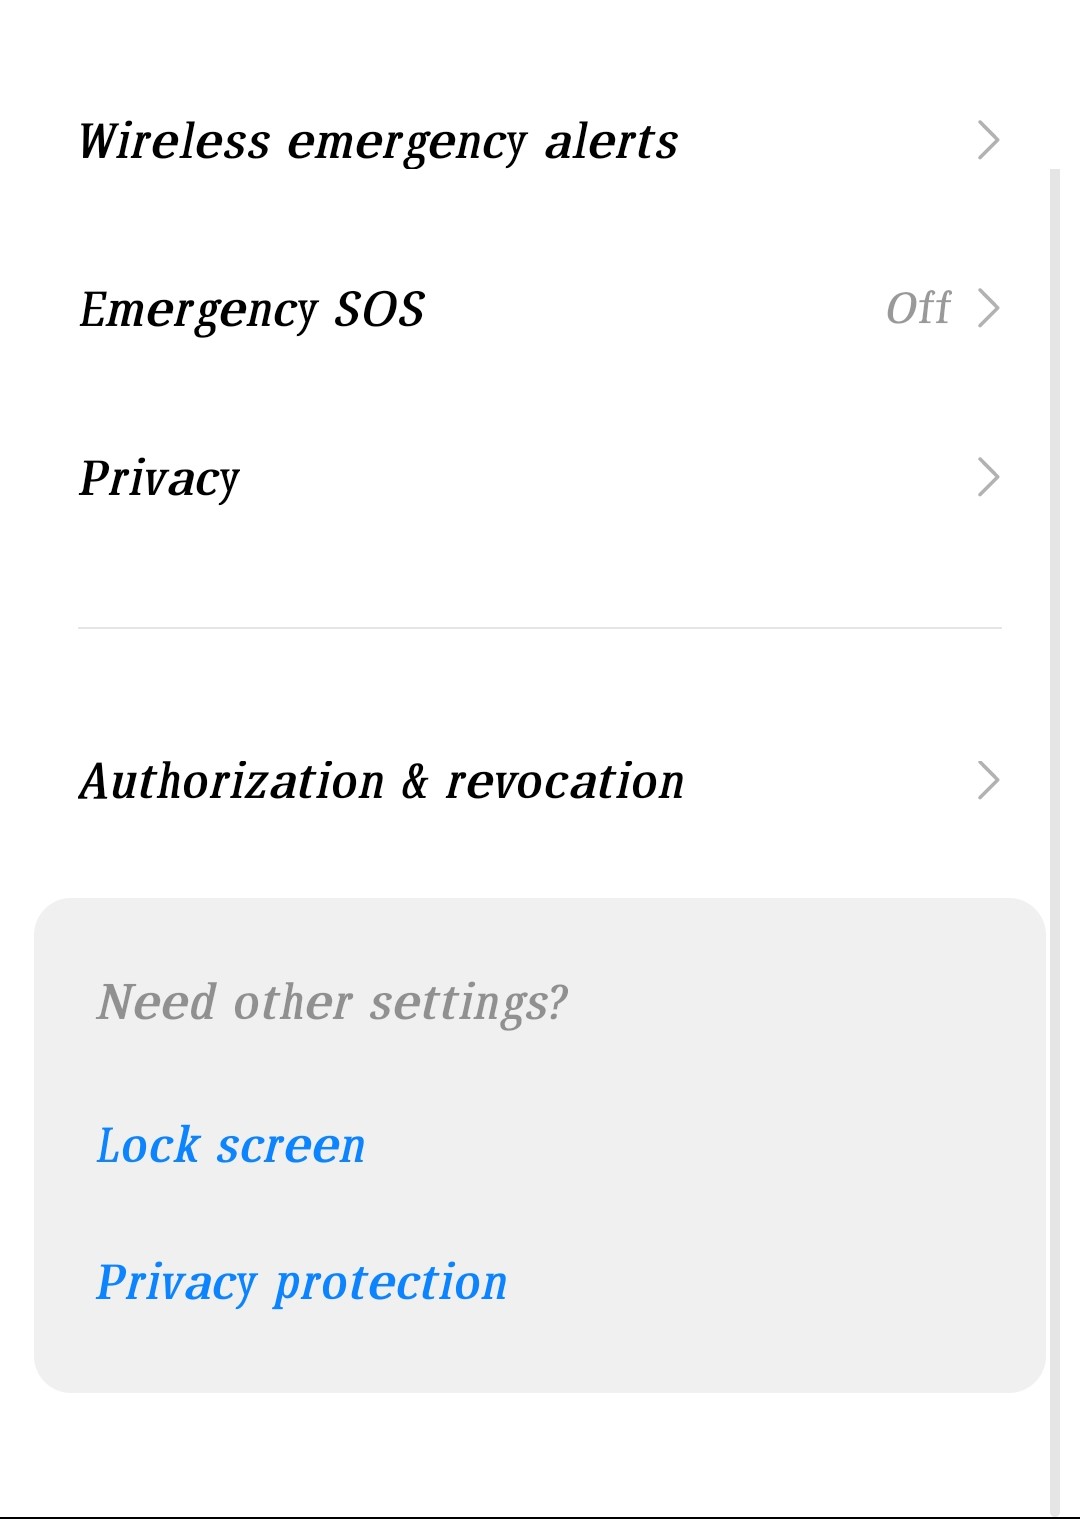Screen dimensions: 1080x1519
Task: Click the word "SOS" in Emergency SOS
Action: 379,310
